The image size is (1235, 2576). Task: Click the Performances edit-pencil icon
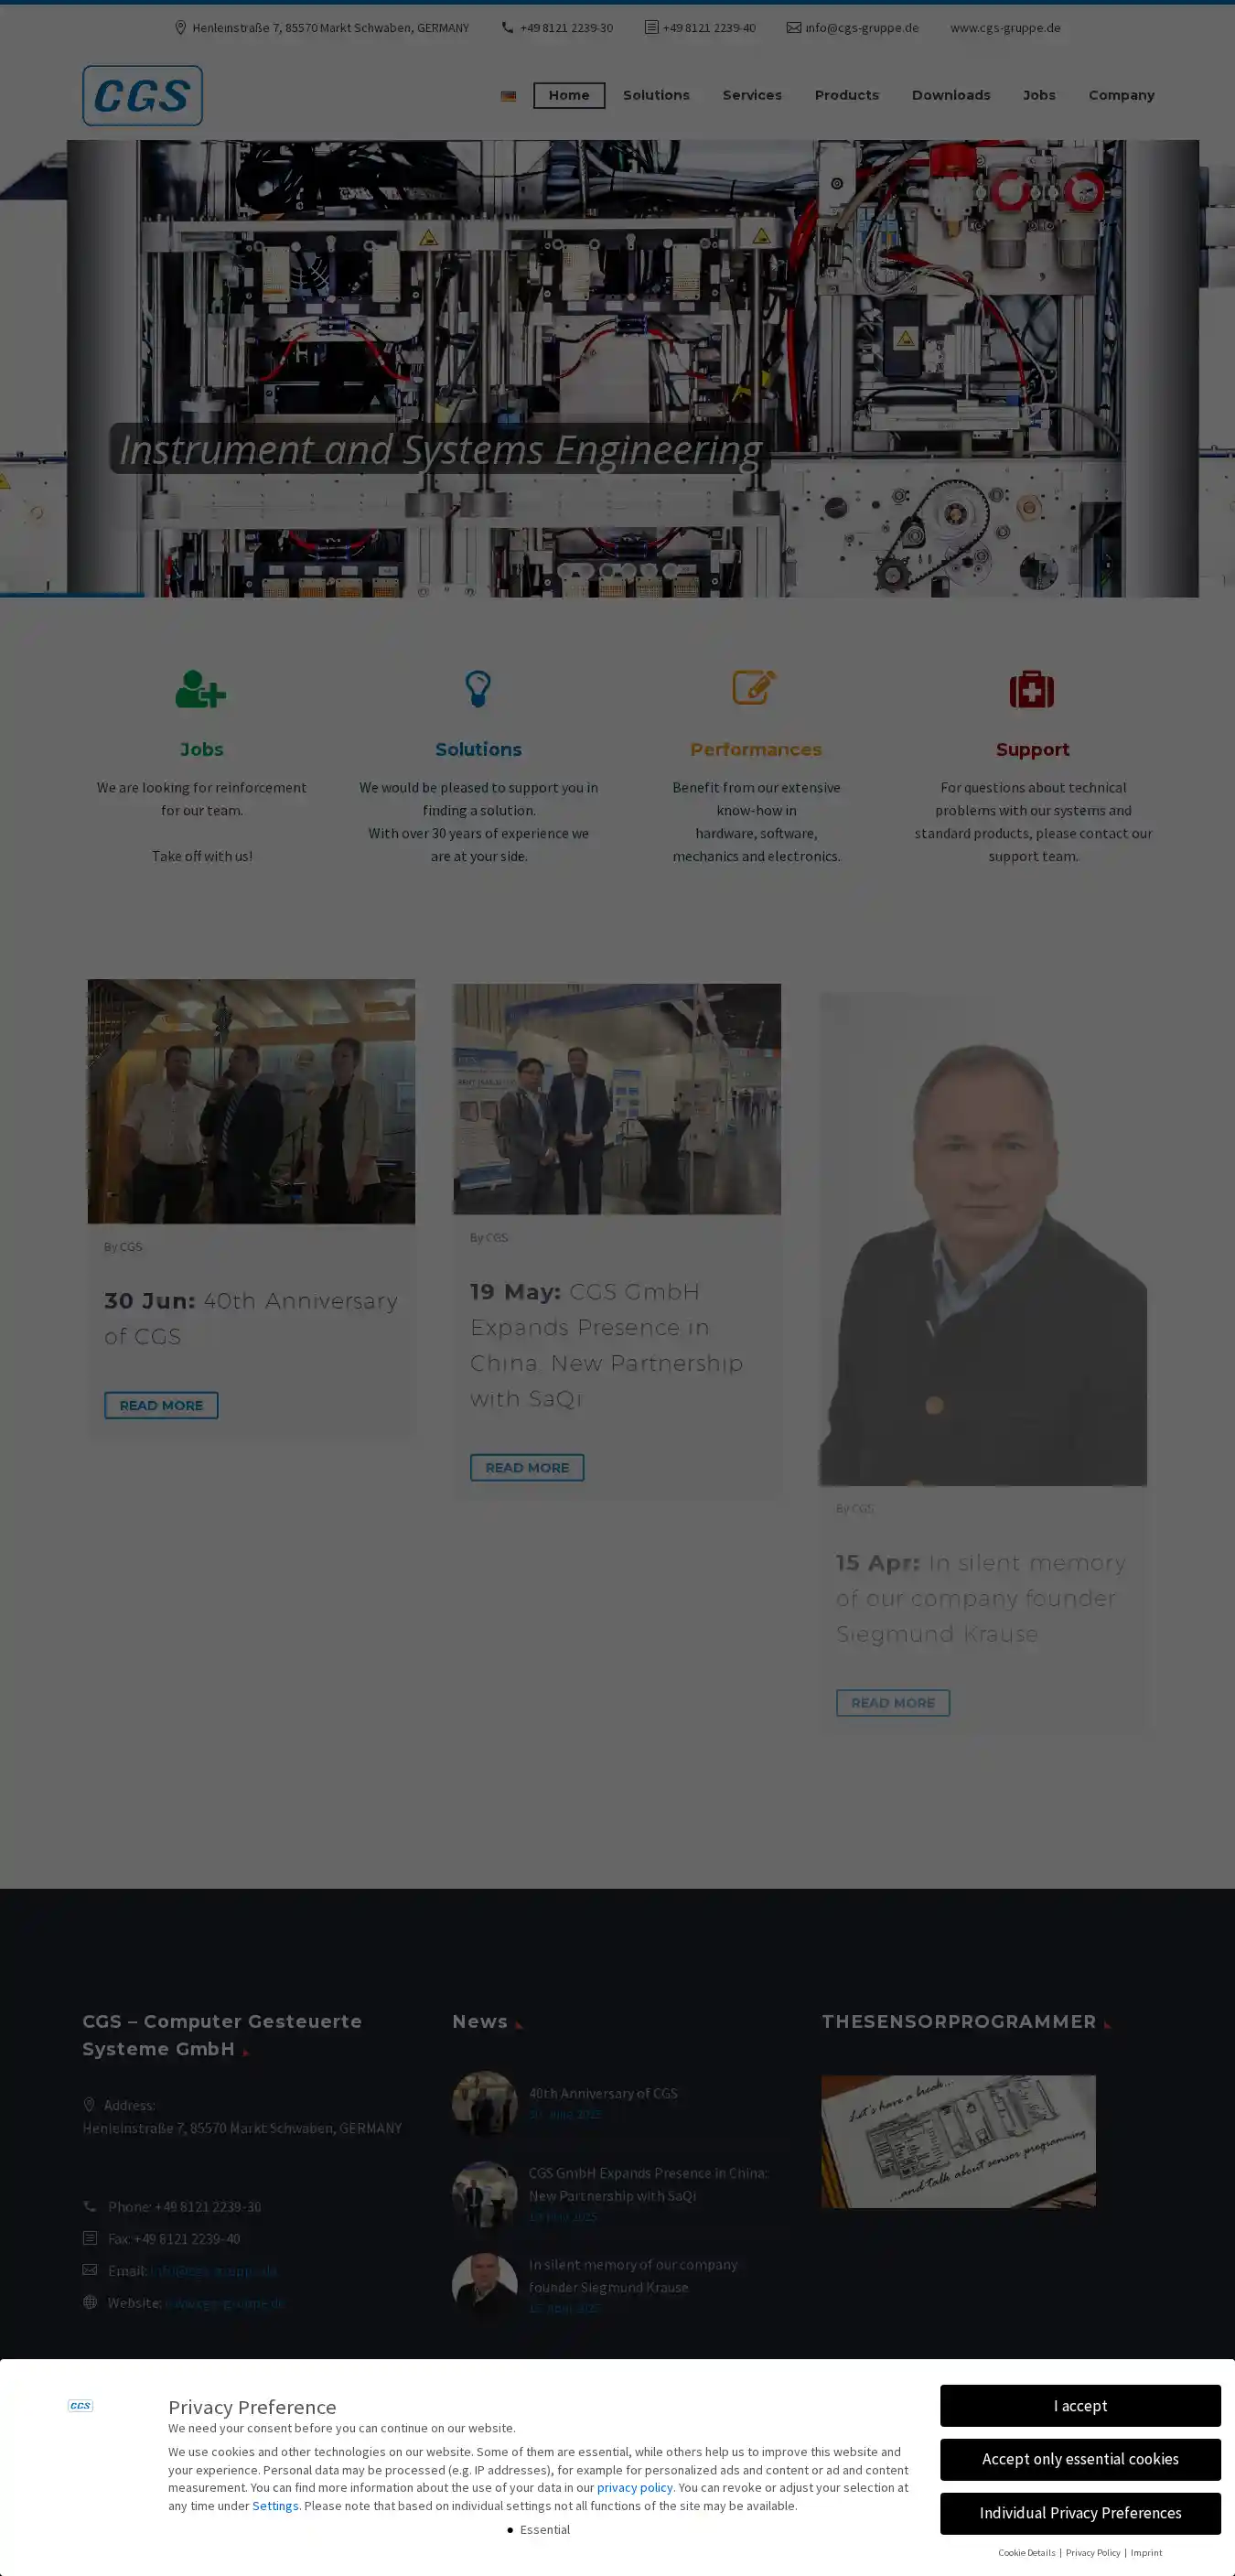(755, 688)
